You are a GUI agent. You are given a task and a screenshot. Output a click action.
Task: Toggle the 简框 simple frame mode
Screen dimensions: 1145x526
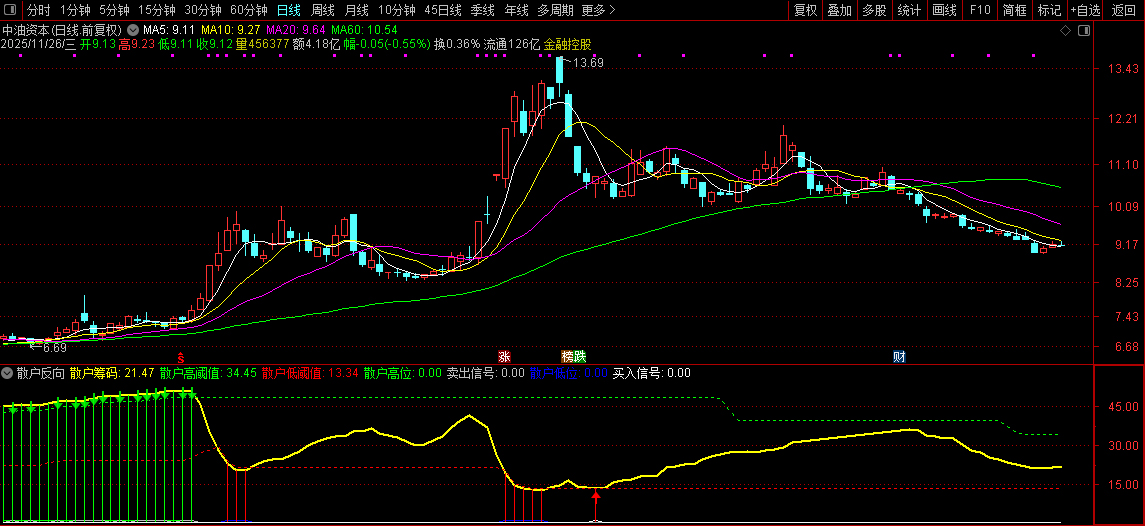1014,11
